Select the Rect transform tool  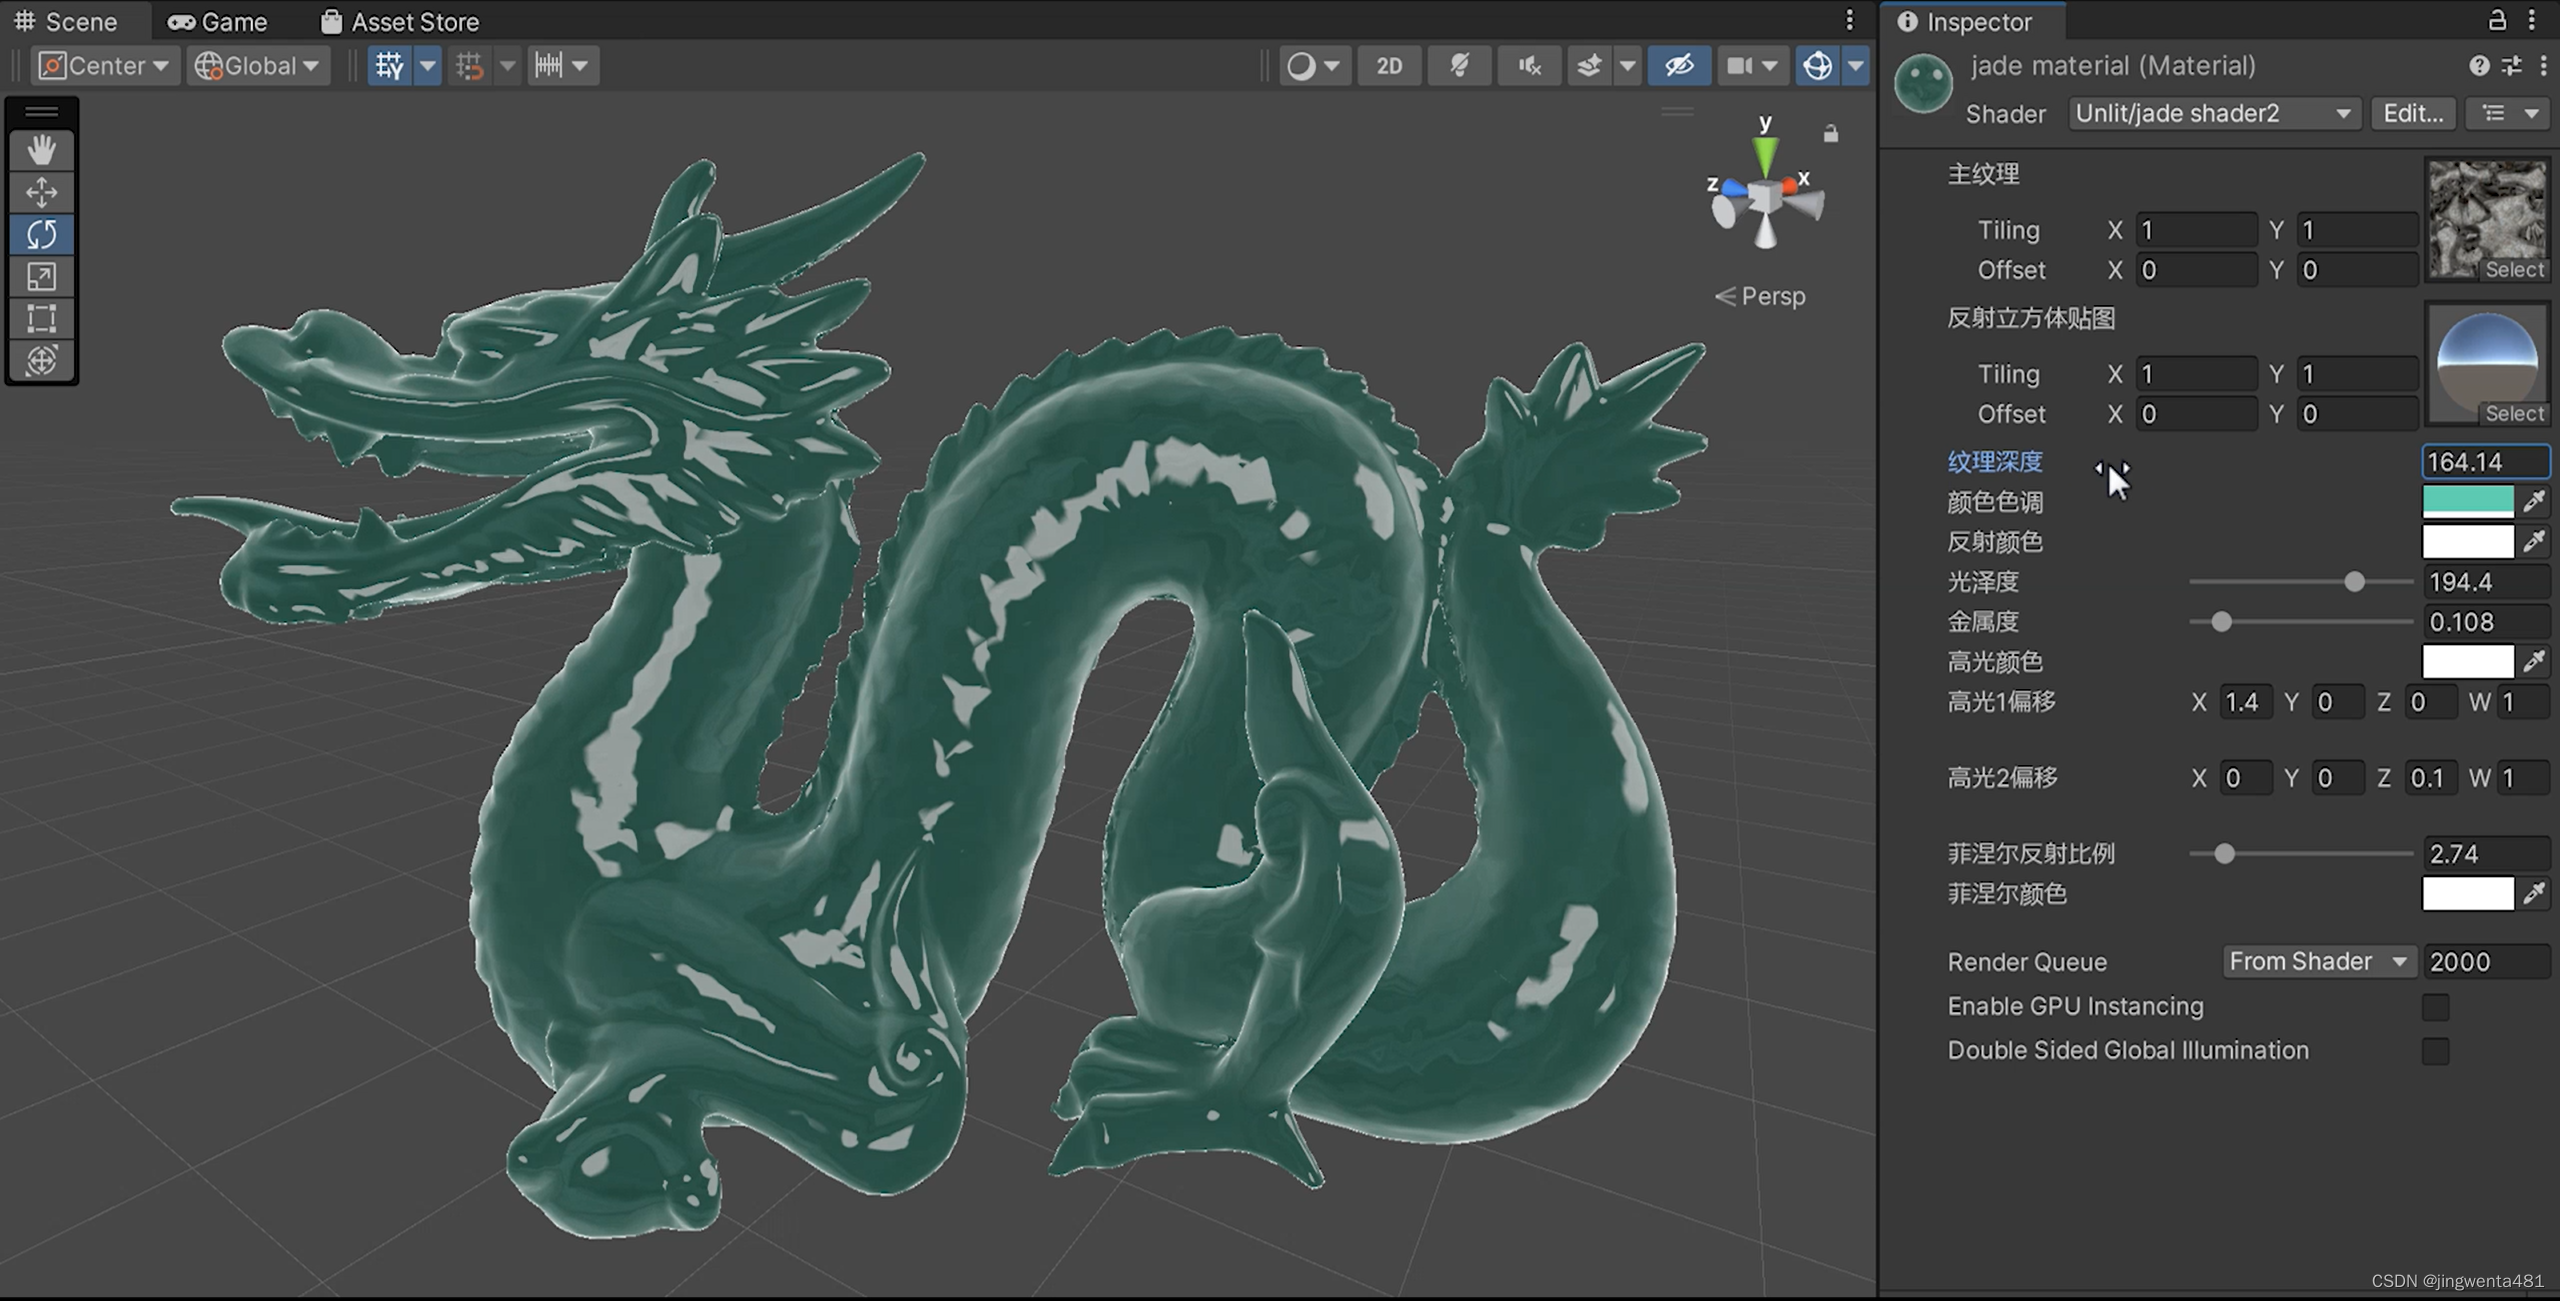click(41, 318)
